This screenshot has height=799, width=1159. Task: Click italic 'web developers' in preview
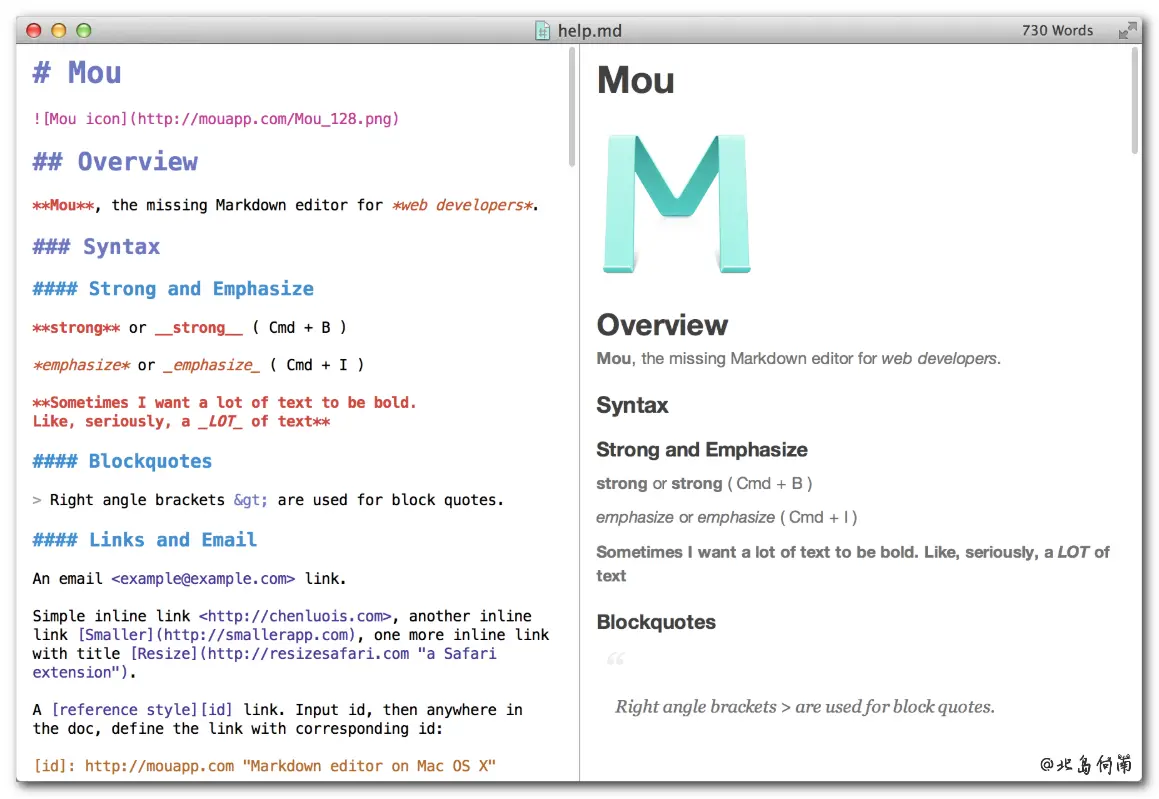(939, 358)
